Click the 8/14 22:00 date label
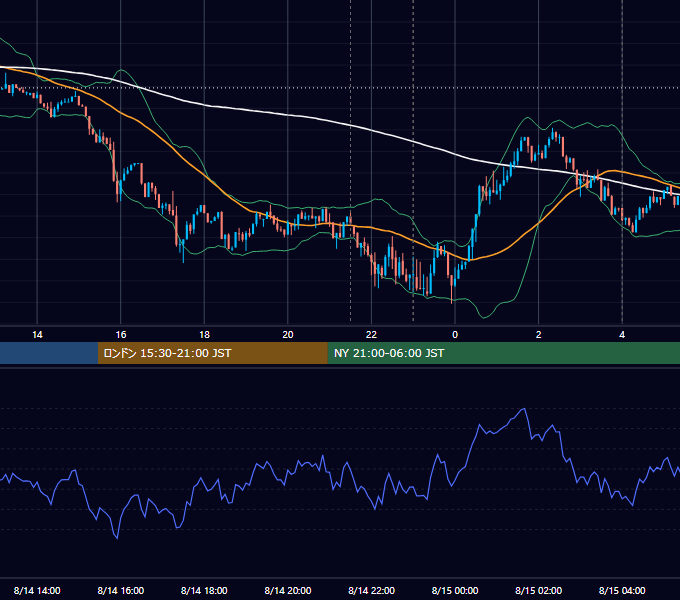The width and height of the screenshot is (680, 600). 371,590
